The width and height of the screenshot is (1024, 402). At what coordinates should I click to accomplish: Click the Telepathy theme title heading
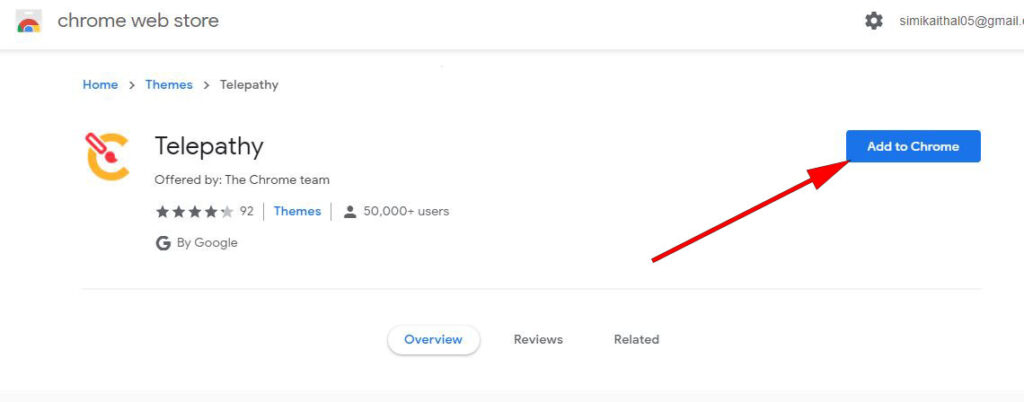click(x=209, y=146)
